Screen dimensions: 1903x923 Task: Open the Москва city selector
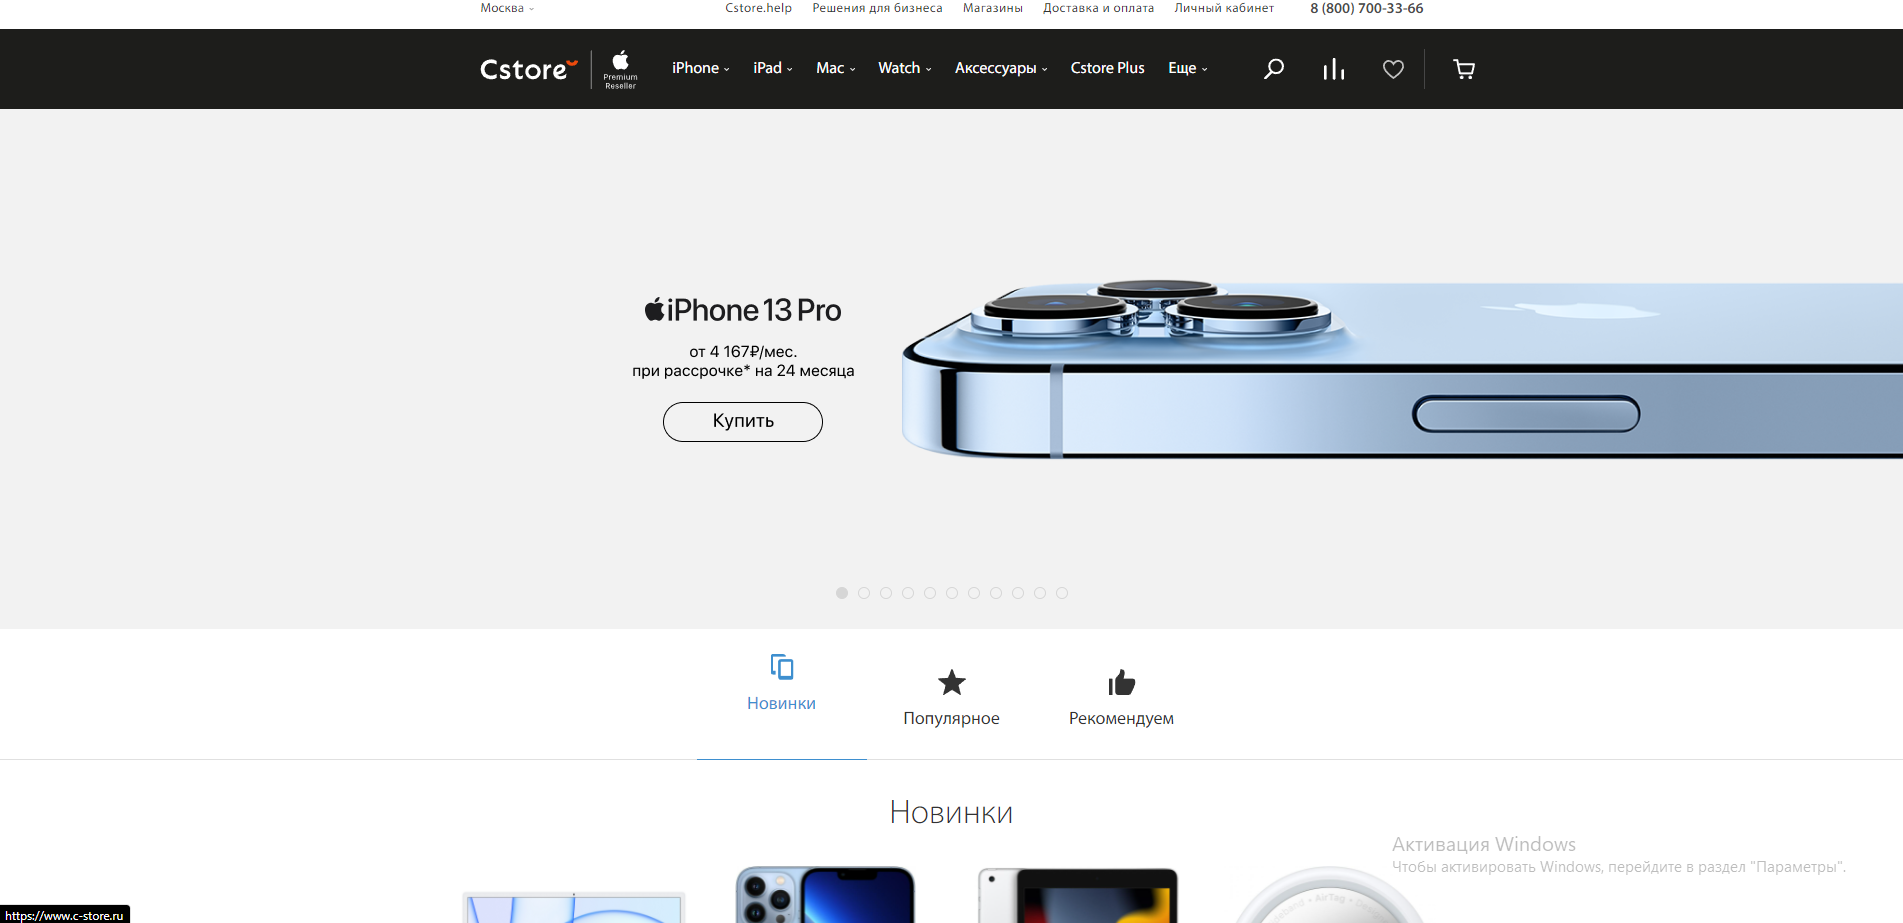507,8
